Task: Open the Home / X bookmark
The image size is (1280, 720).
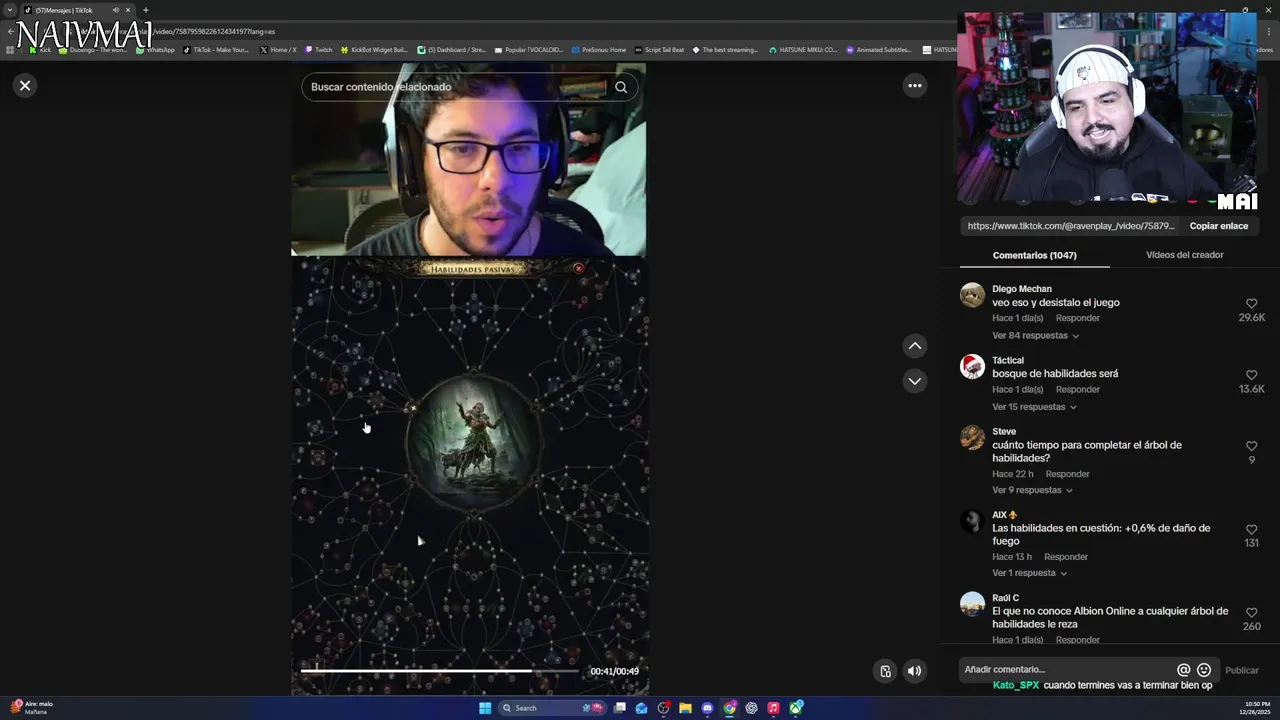Action: click(278, 50)
